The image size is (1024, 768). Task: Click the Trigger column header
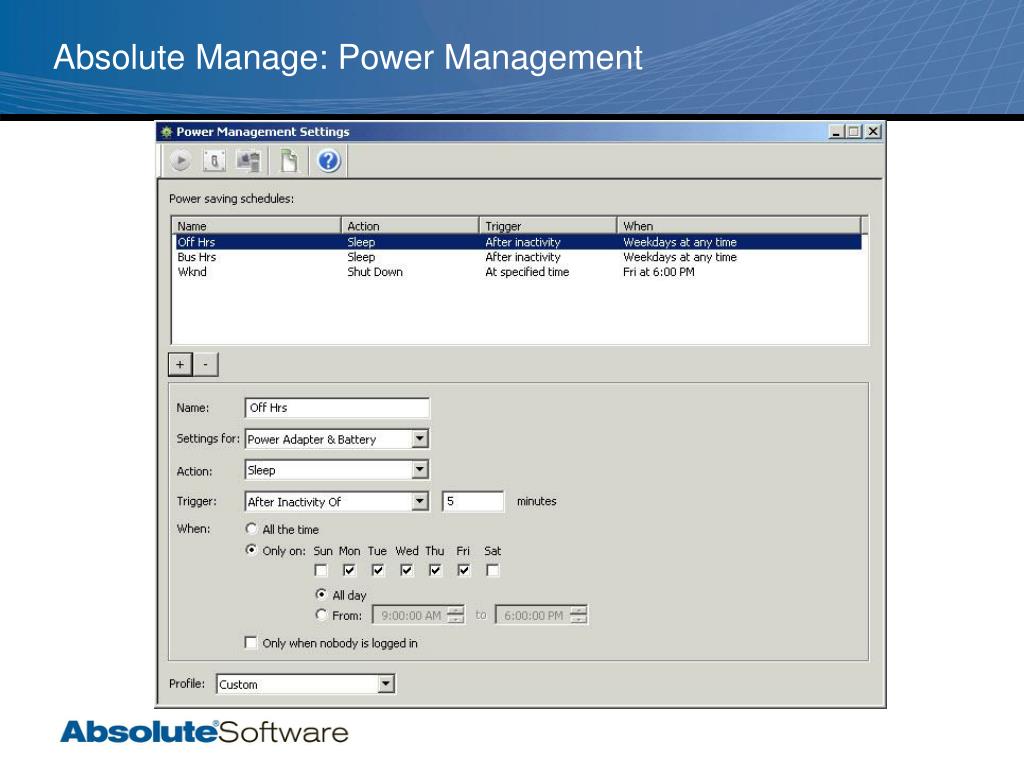pyautogui.click(x=548, y=226)
